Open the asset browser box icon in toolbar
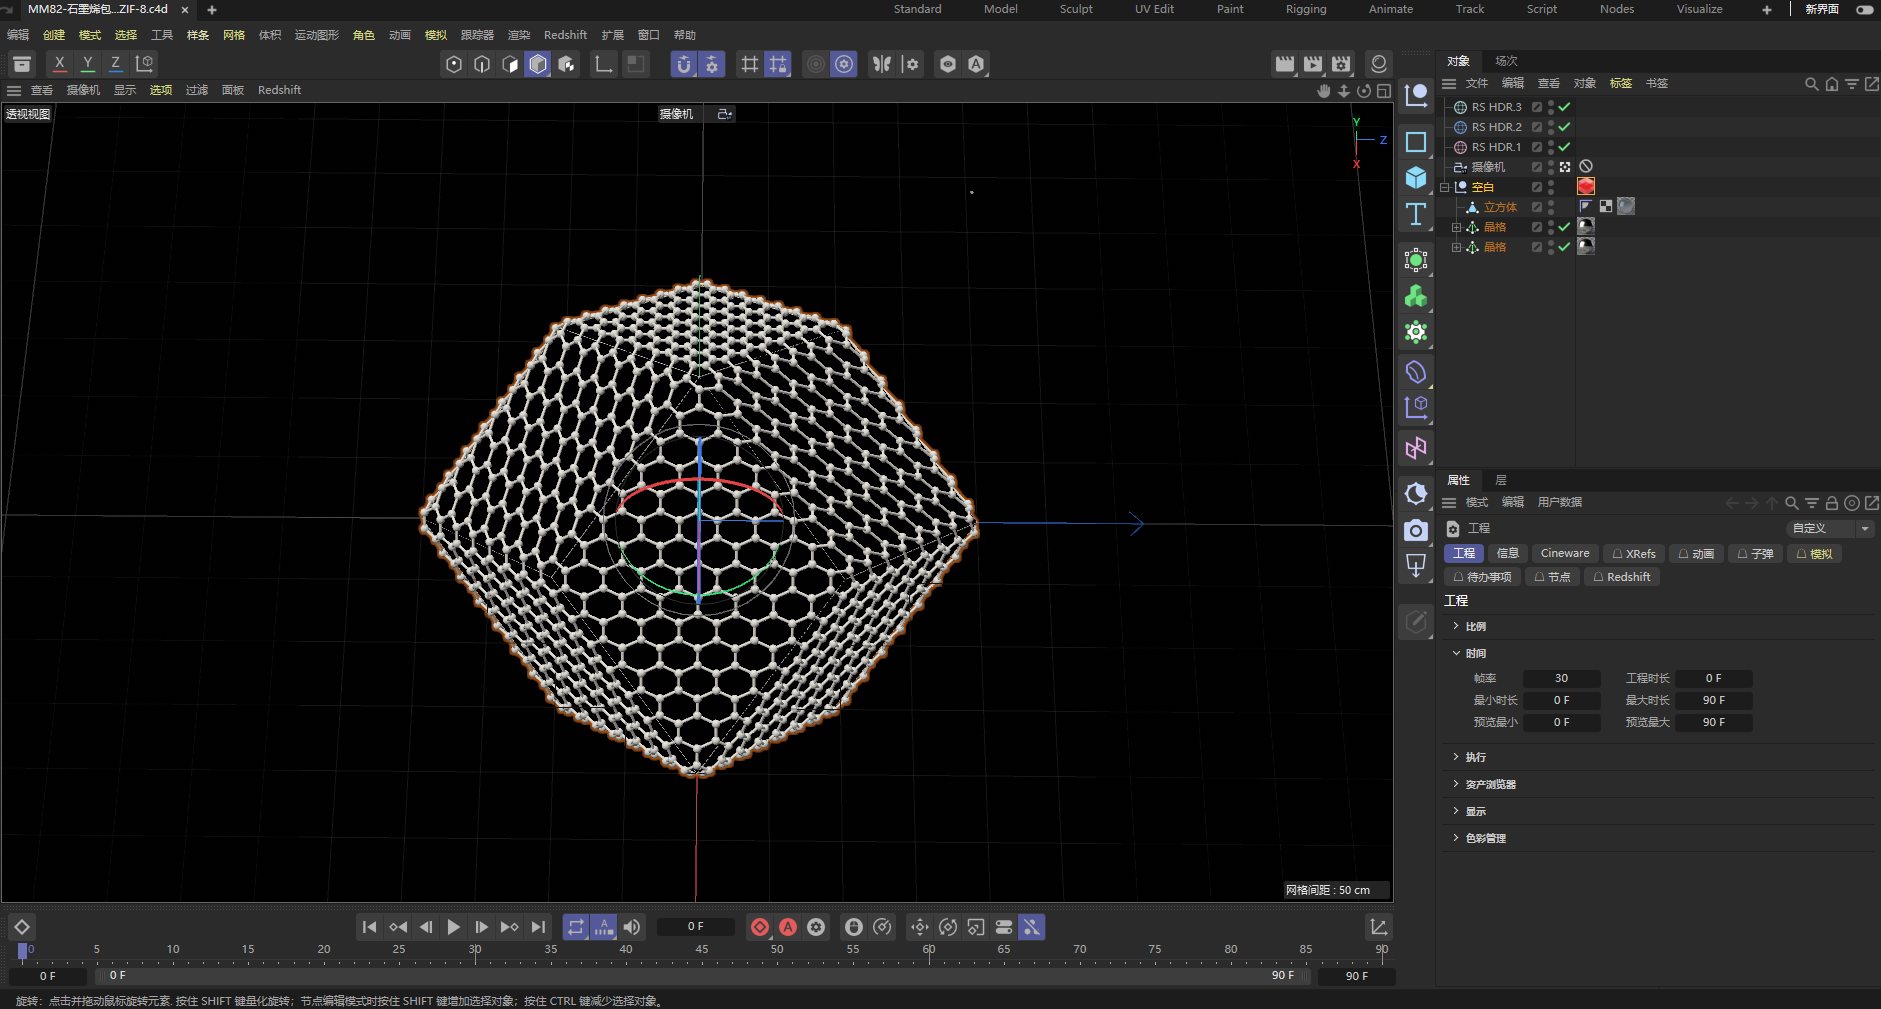The height and width of the screenshot is (1009, 1881). [x=22, y=64]
